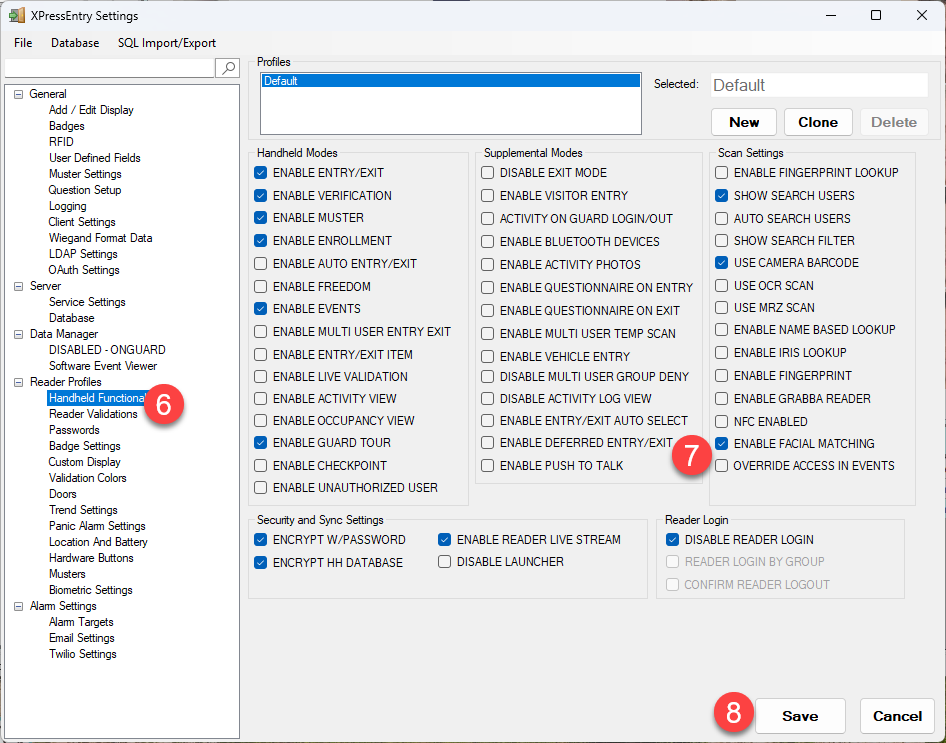Enable AUTO ENTRY/EXIT mode
Screen dimensions: 946x743
pyautogui.click(x=261, y=264)
